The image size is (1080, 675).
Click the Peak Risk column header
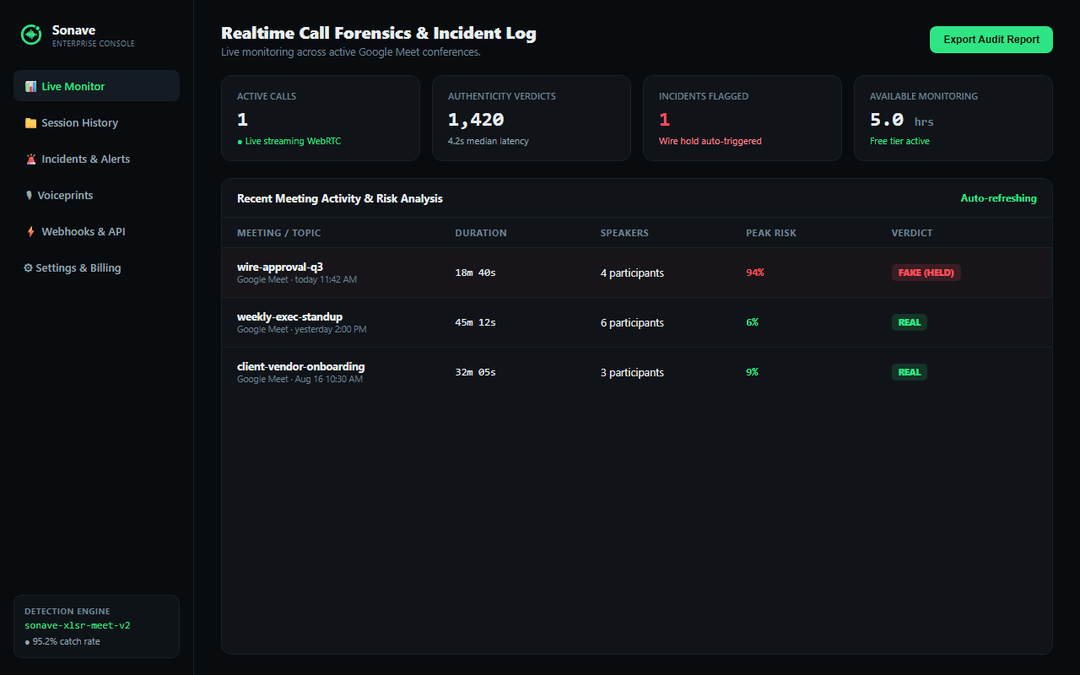click(771, 233)
